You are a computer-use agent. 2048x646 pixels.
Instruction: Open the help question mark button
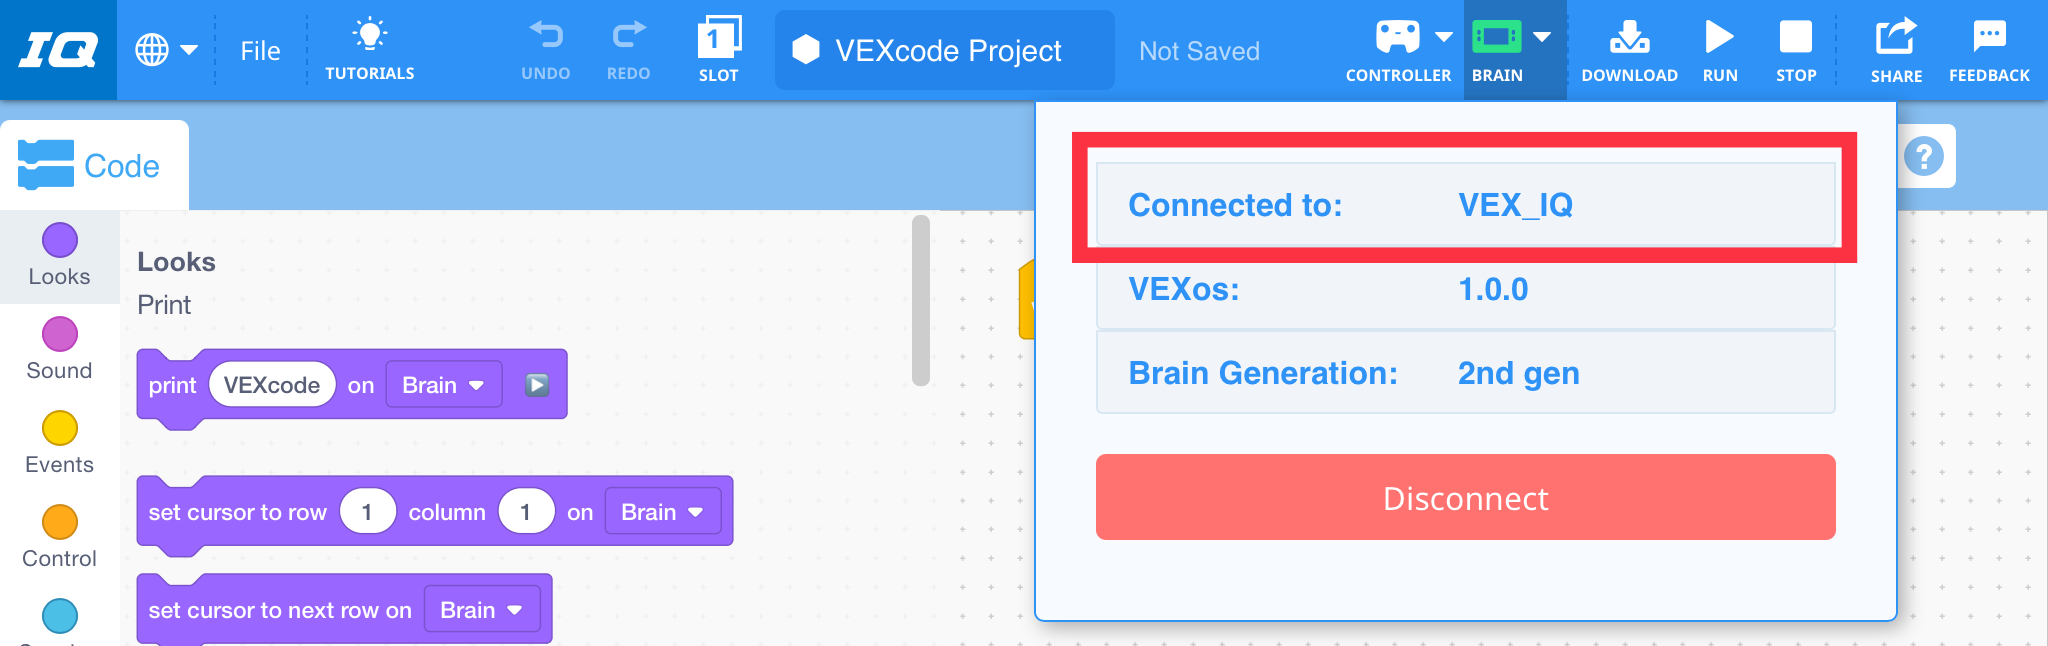[x=1925, y=156]
